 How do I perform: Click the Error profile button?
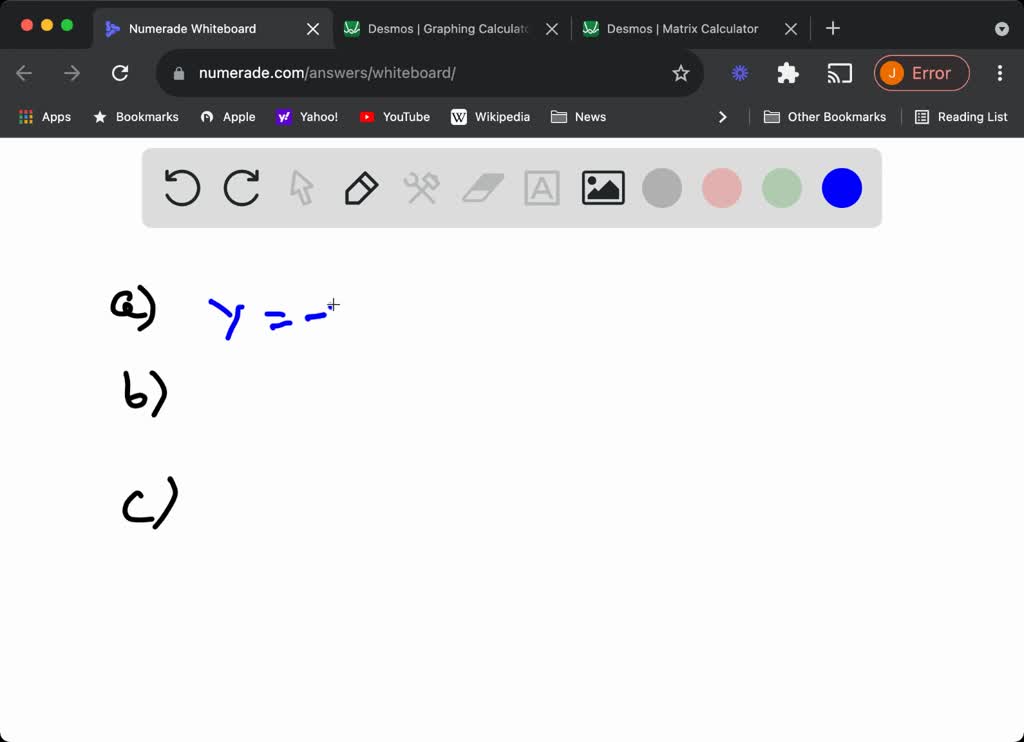click(921, 73)
